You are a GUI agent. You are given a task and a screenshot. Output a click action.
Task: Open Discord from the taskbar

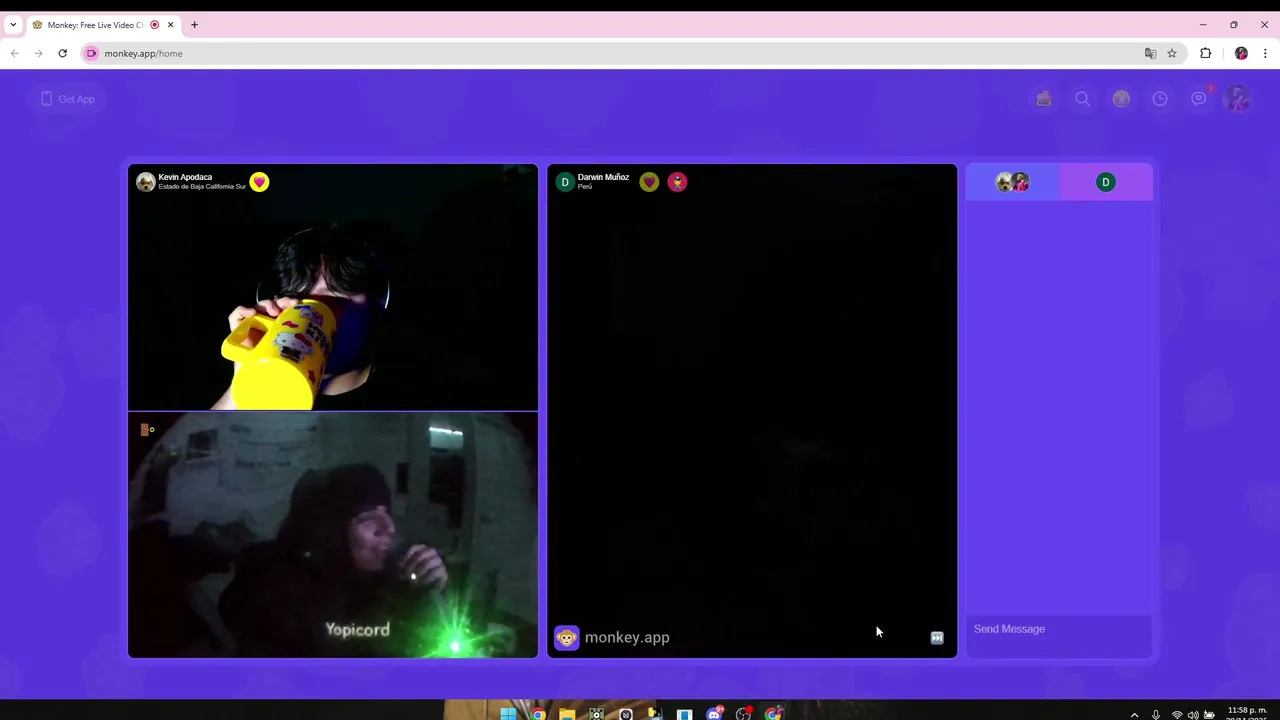click(x=714, y=714)
